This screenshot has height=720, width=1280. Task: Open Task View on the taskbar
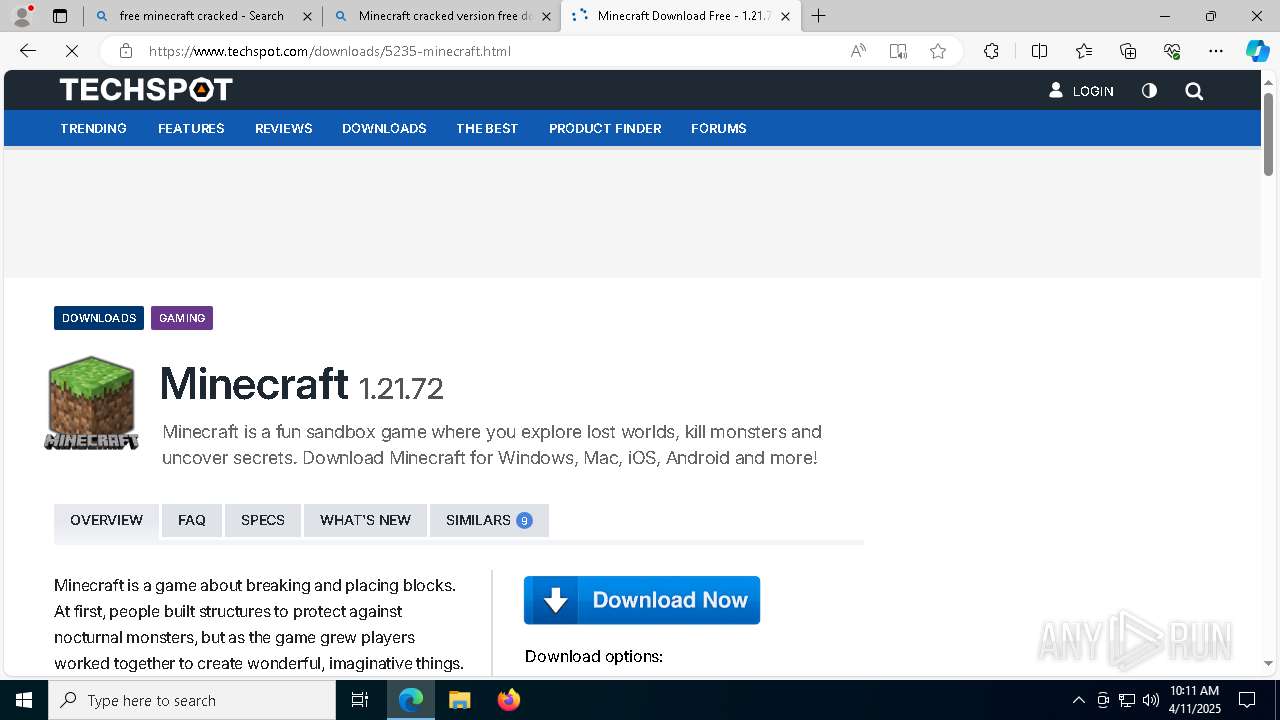[x=360, y=700]
